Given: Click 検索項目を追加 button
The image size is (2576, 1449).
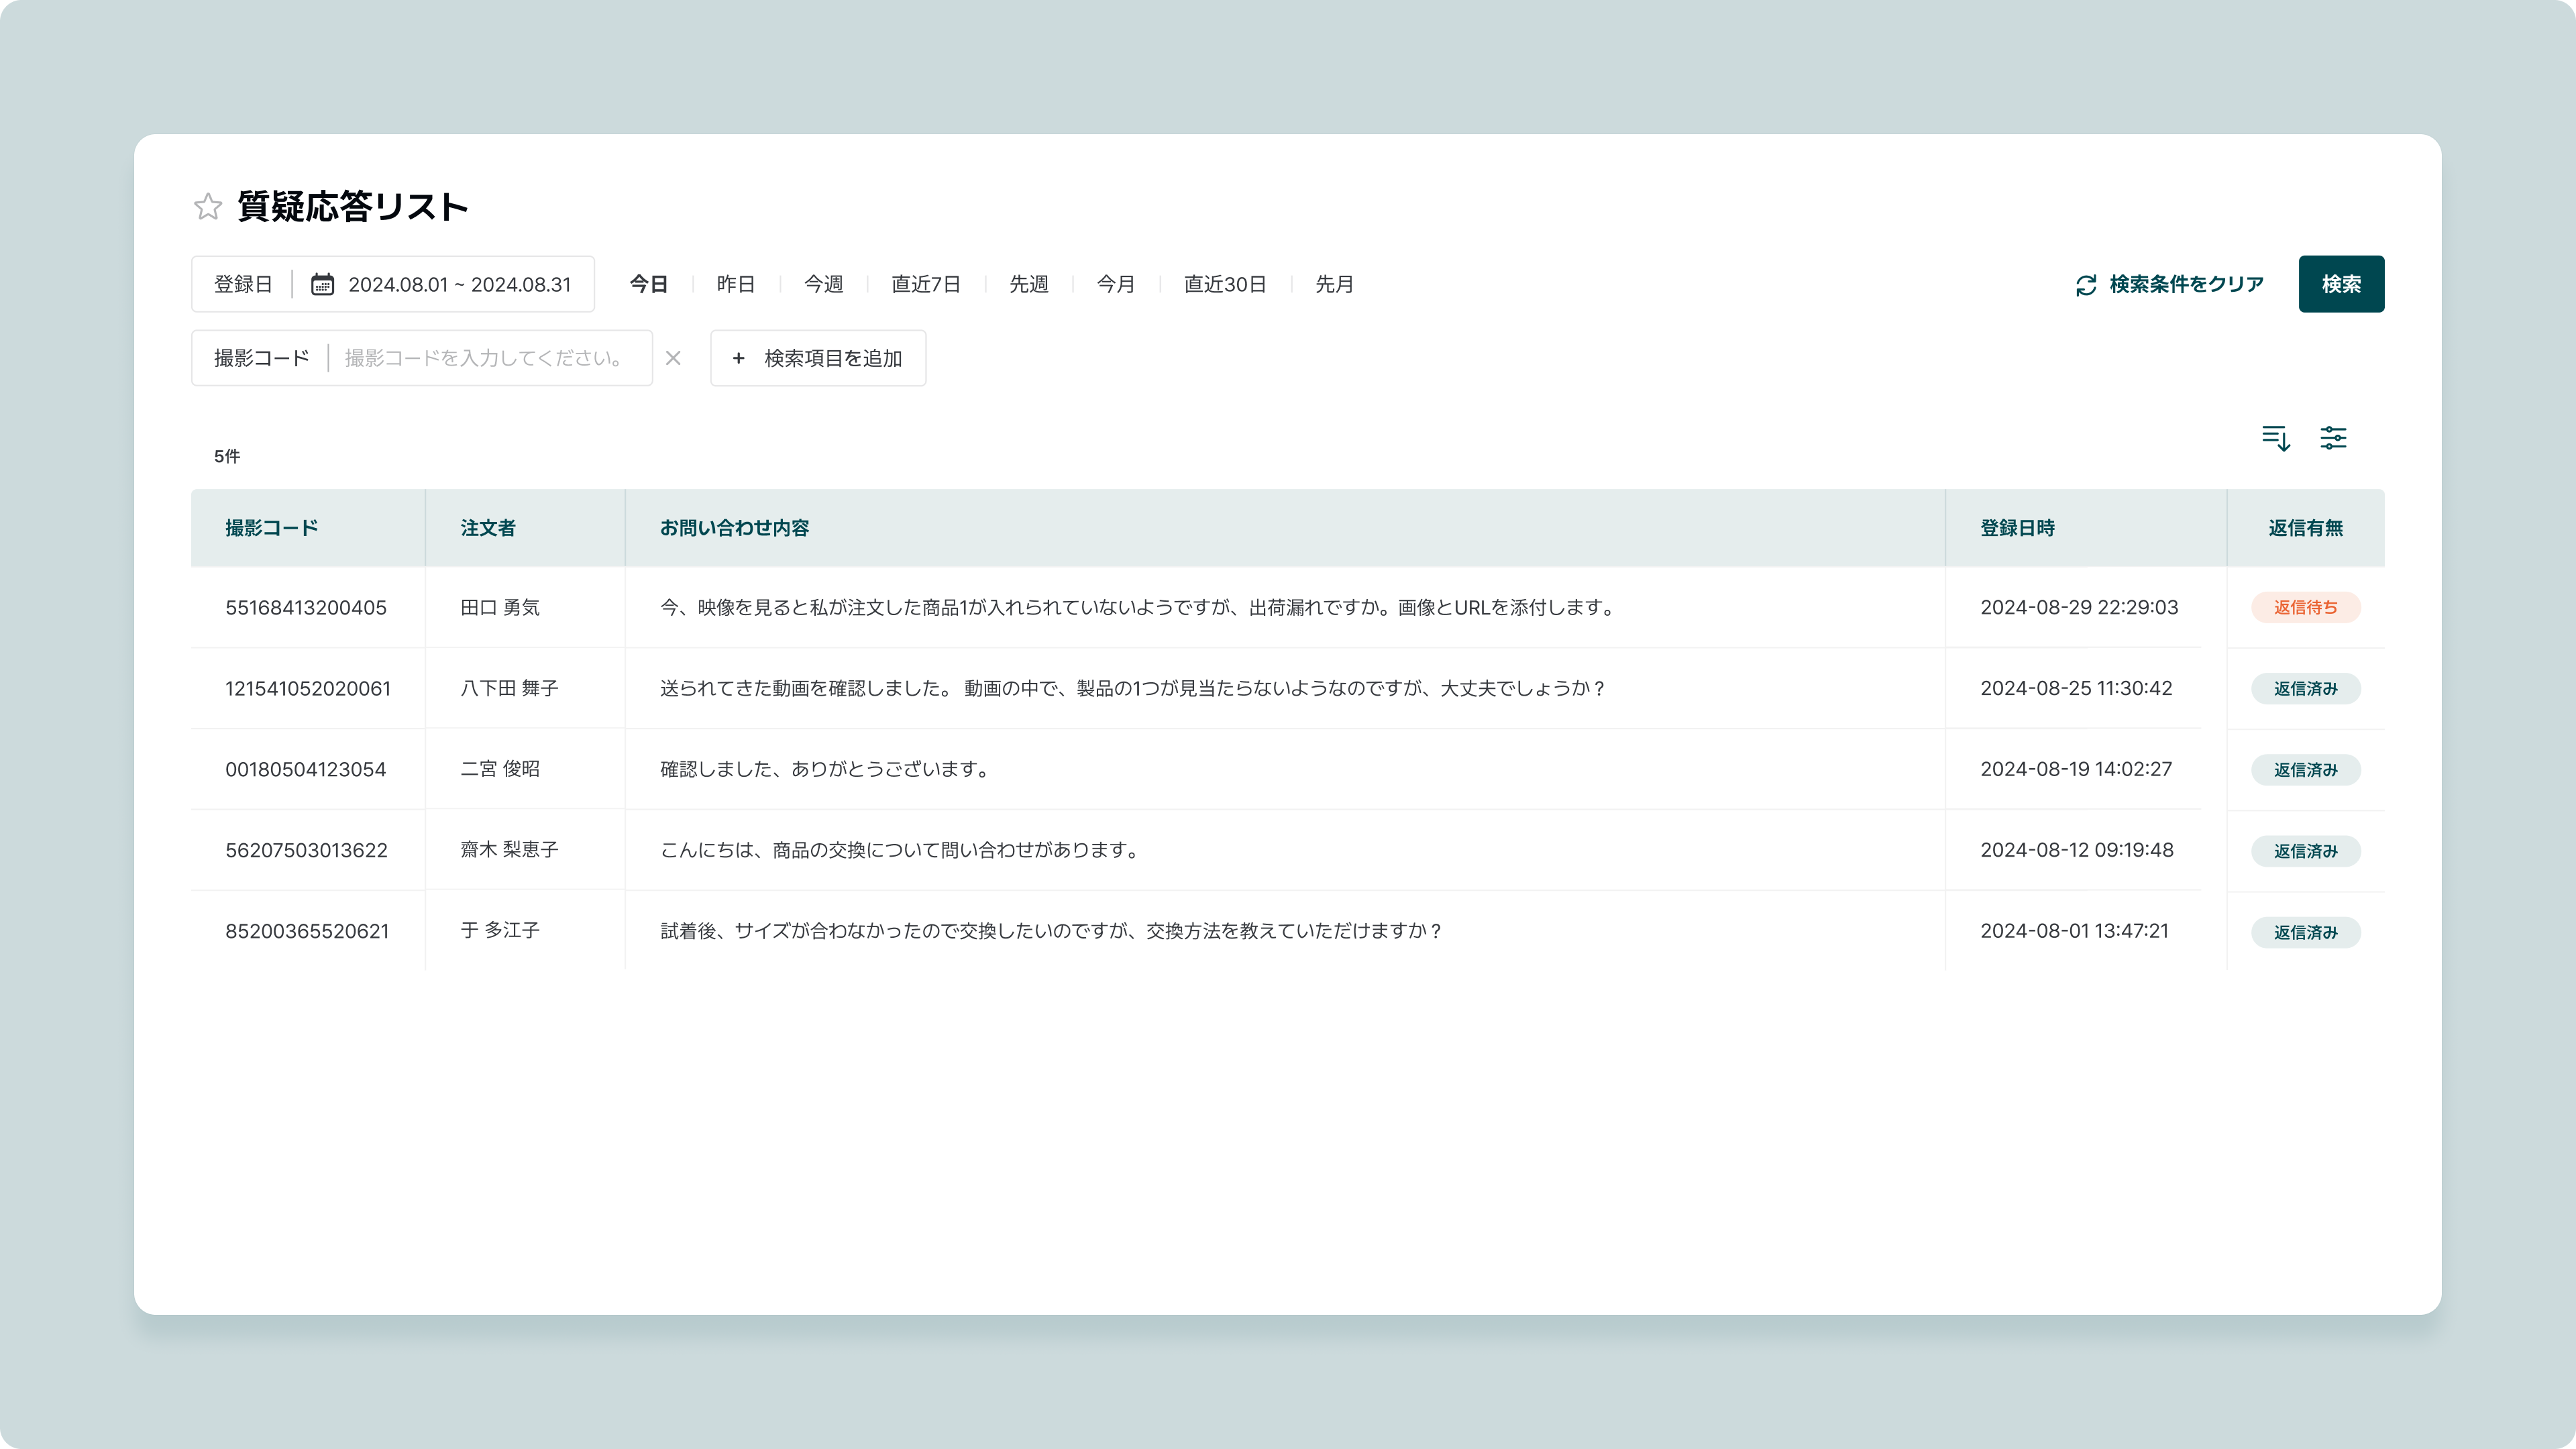Looking at the screenshot, I should (x=818, y=358).
